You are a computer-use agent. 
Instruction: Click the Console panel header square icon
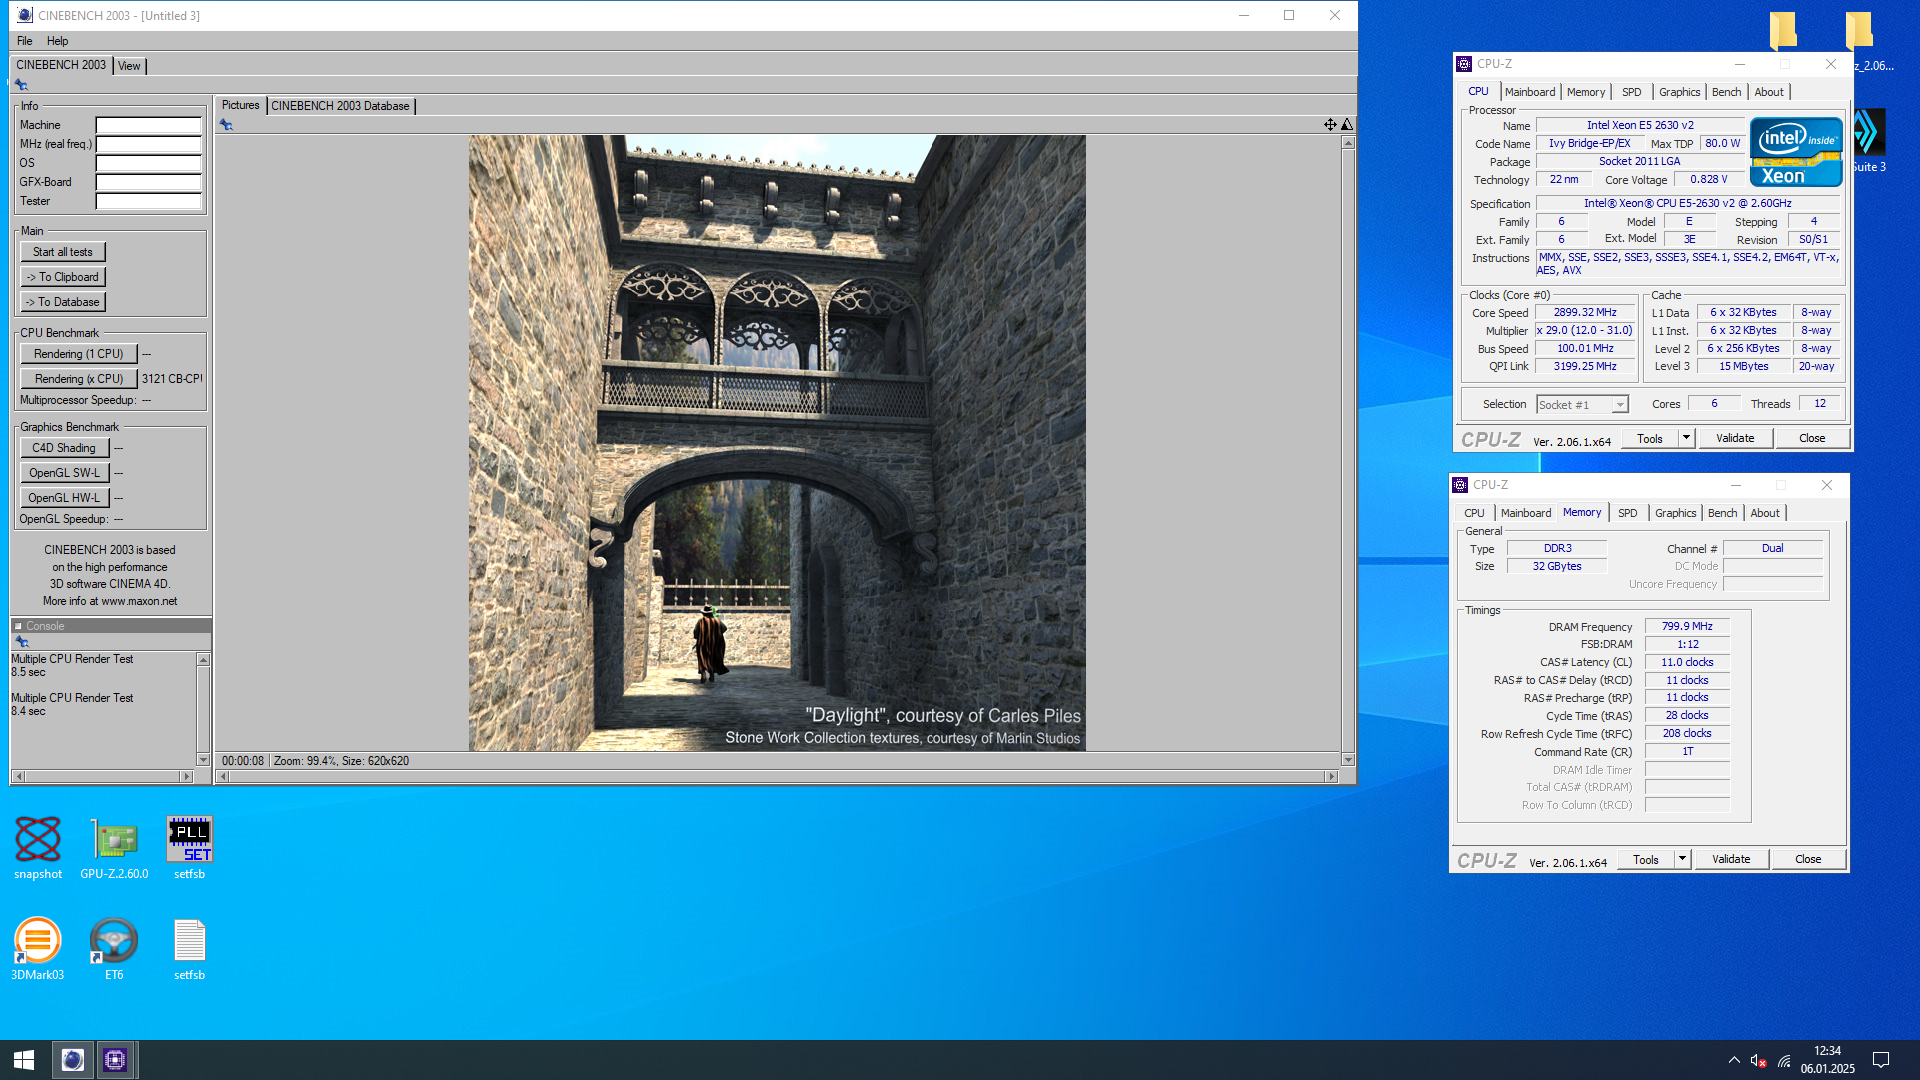point(18,626)
